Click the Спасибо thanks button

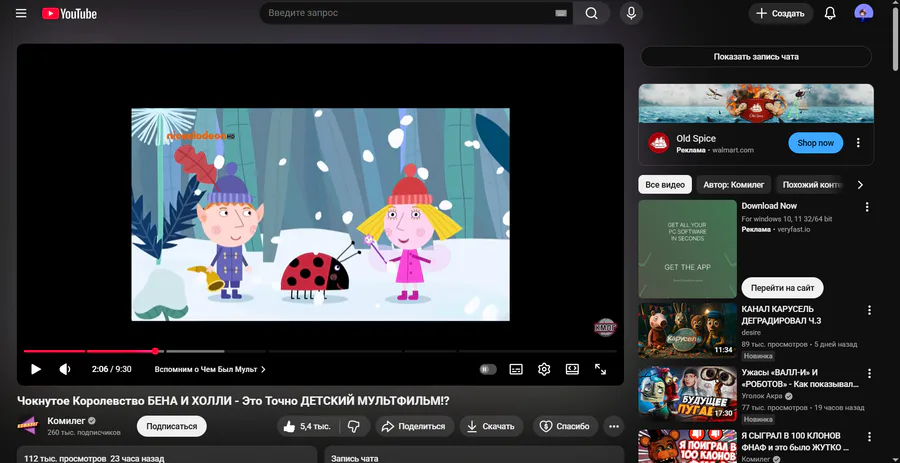point(565,426)
